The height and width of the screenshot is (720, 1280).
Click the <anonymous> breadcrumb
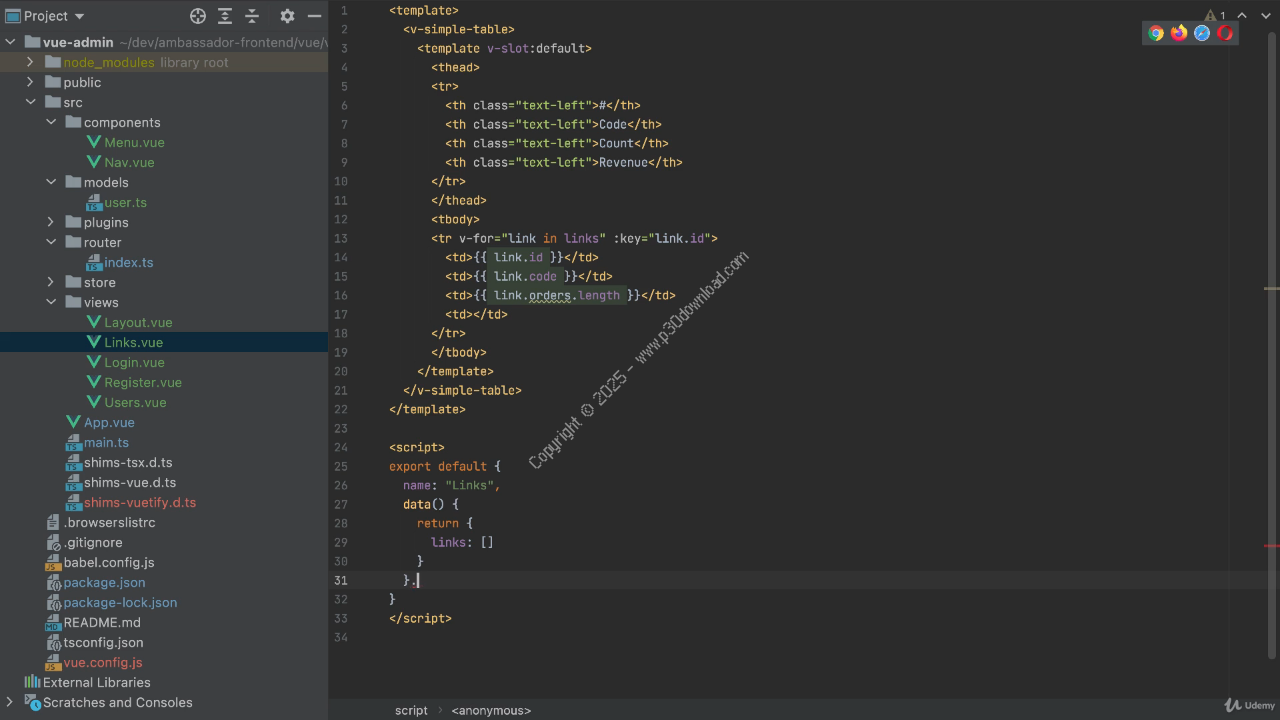coord(491,710)
